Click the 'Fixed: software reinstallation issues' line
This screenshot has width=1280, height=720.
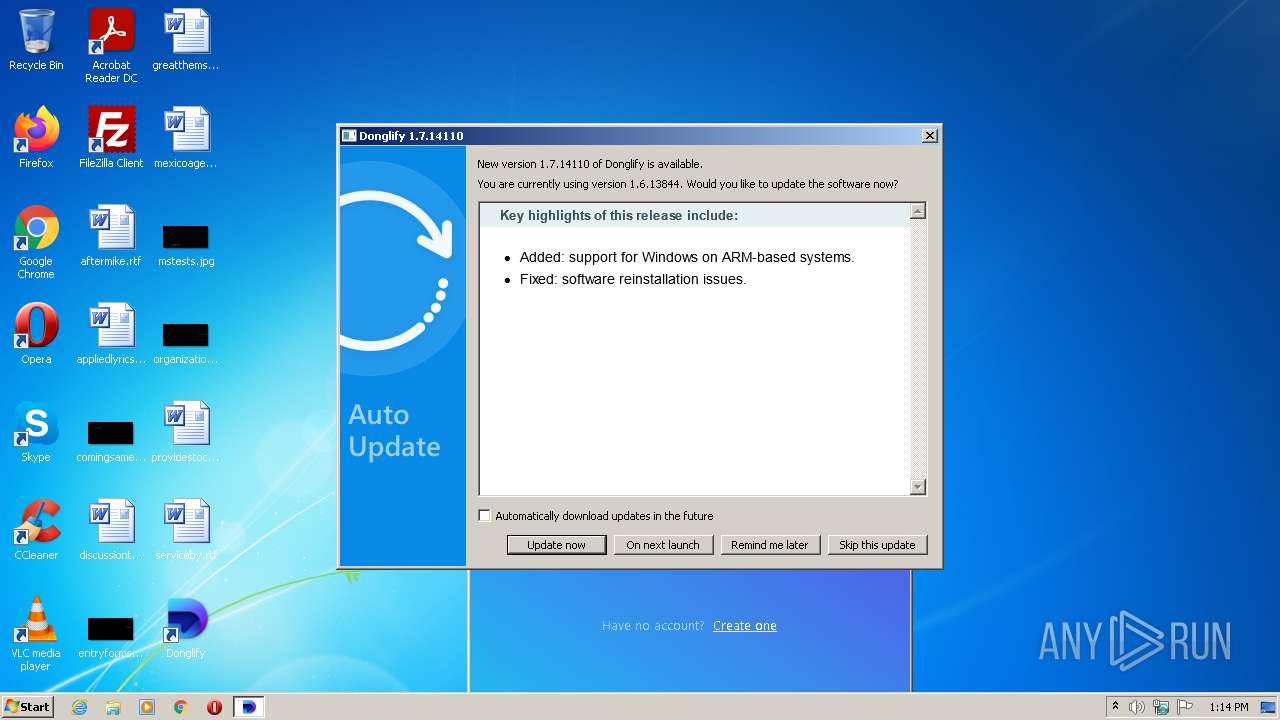click(633, 279)
